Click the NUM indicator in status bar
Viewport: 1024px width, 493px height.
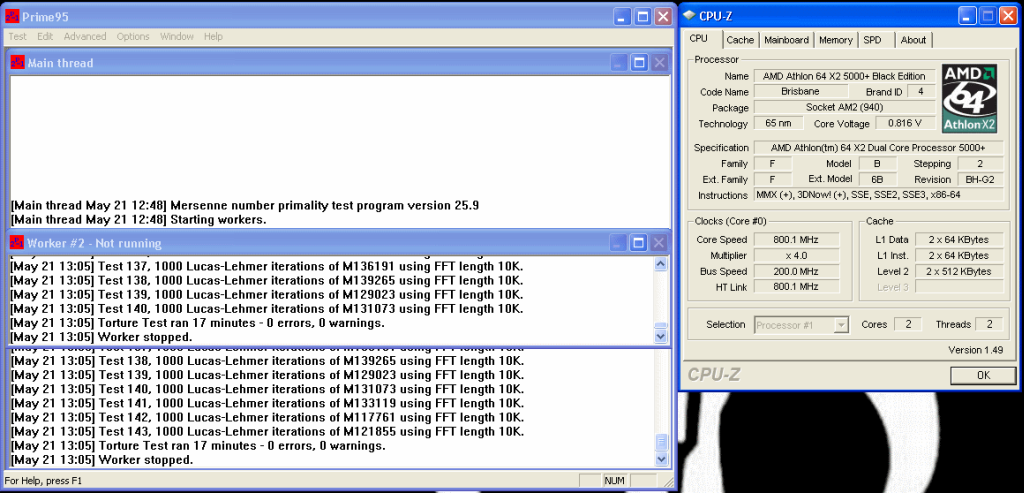[615, 481]
